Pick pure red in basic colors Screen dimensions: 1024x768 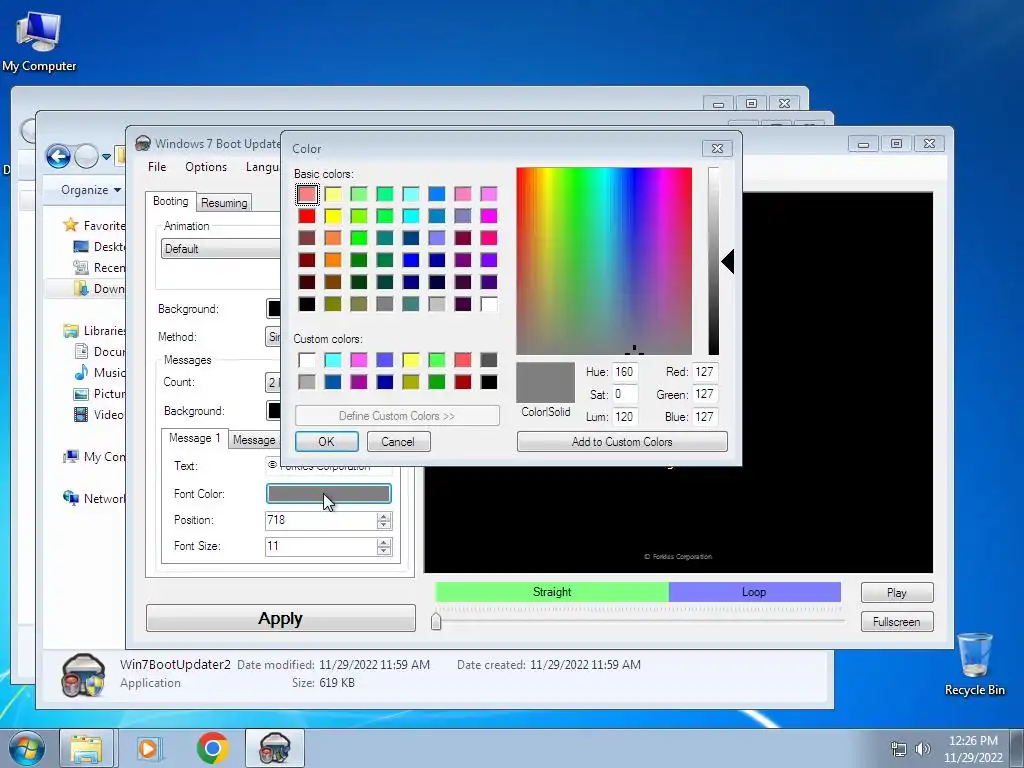[x=307, y=216]
